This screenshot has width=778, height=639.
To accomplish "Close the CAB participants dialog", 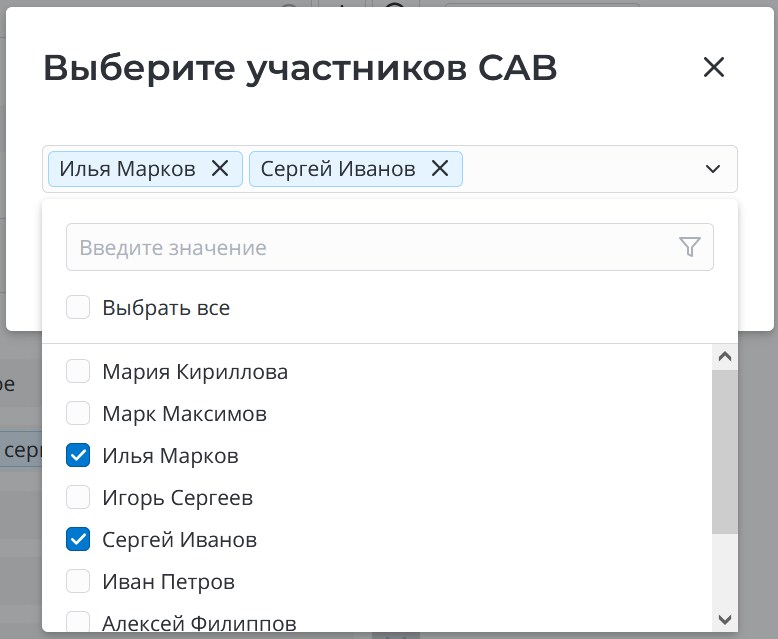I will [x=713, y=68].
